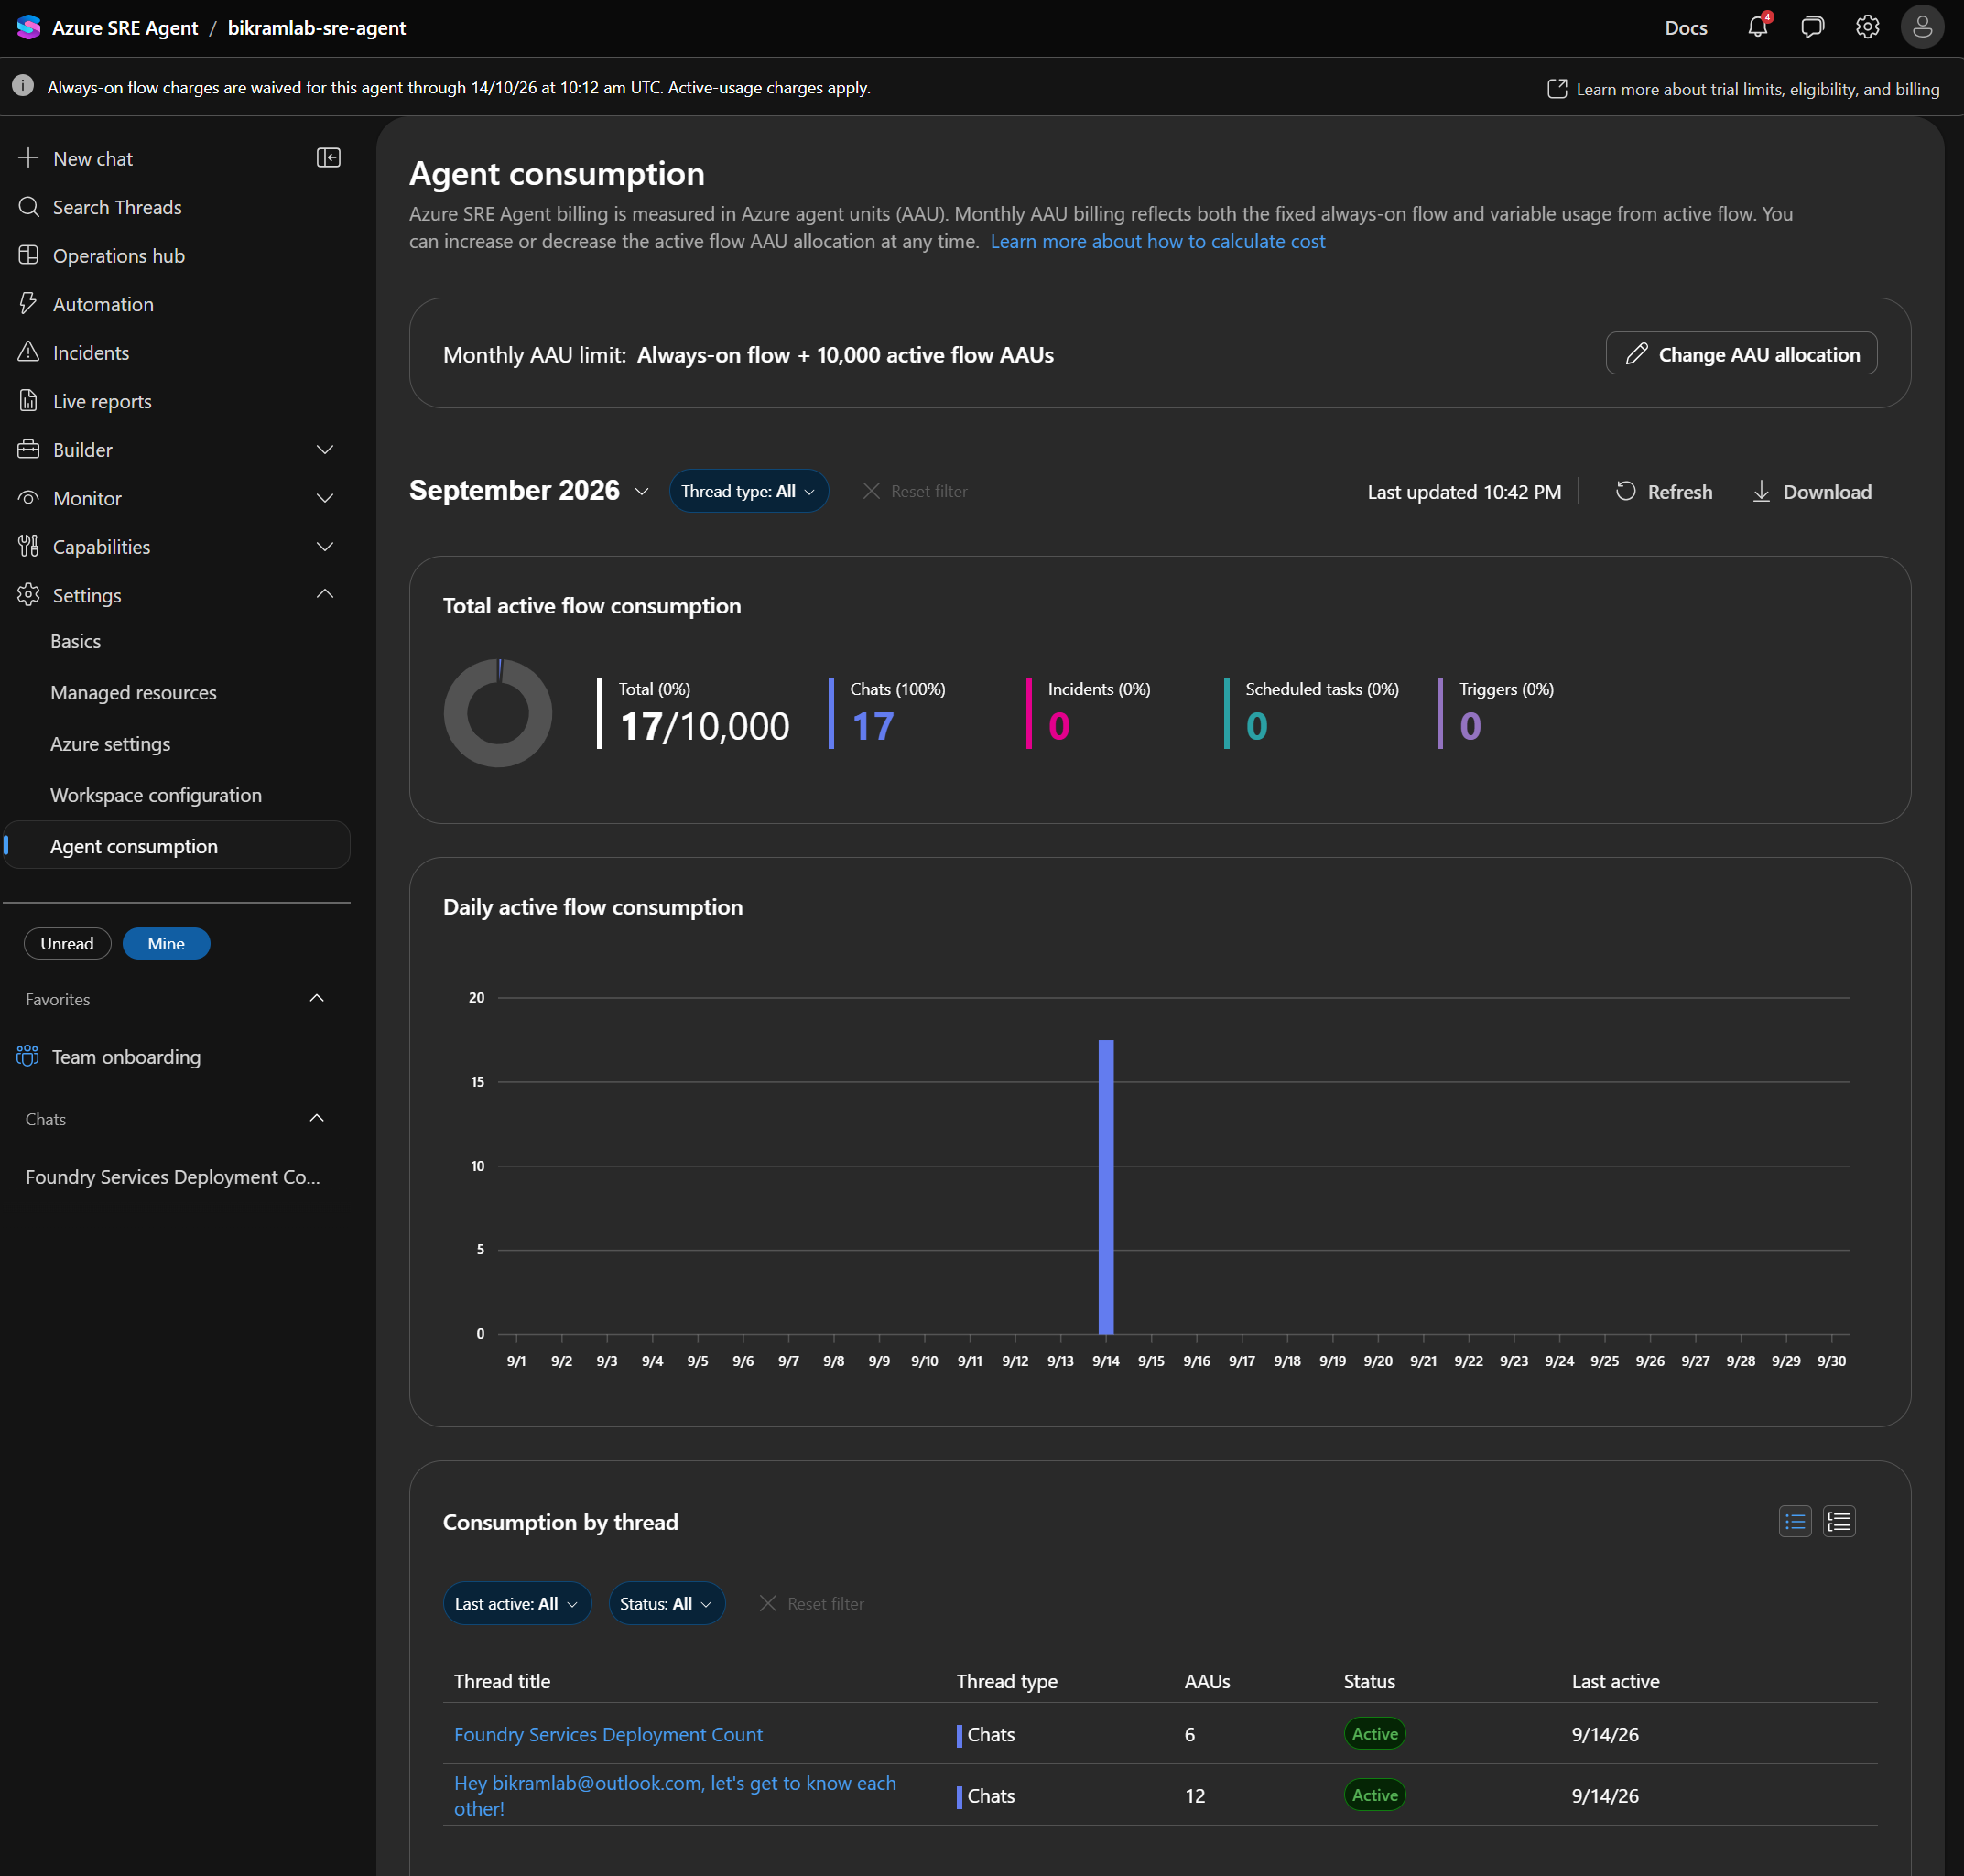The height and width of the screenshot is (1876, 1964).
Task: Click the Download arrow icon
Action: 1761,491
